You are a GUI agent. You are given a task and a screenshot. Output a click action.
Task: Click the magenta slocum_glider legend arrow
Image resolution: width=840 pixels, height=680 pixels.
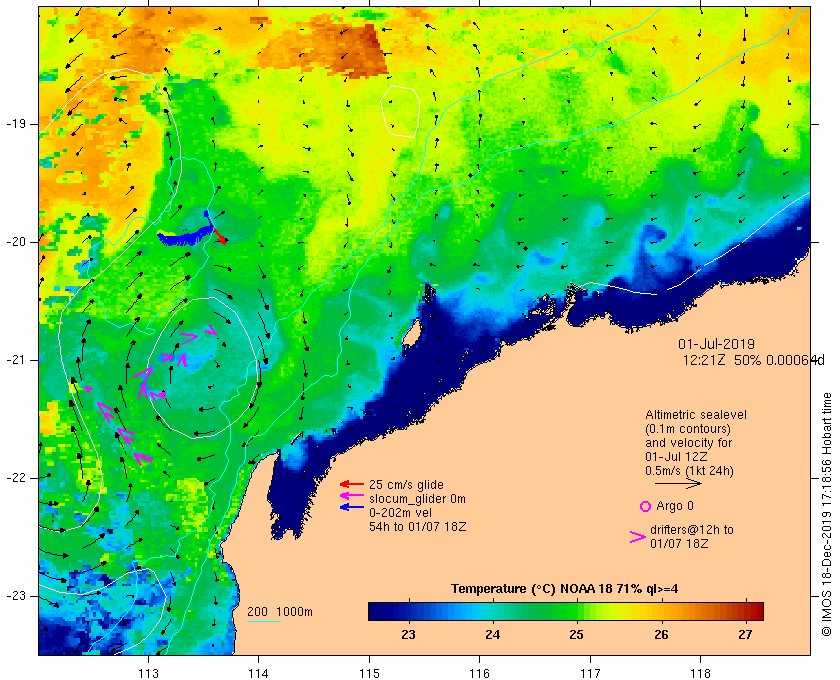351,496
